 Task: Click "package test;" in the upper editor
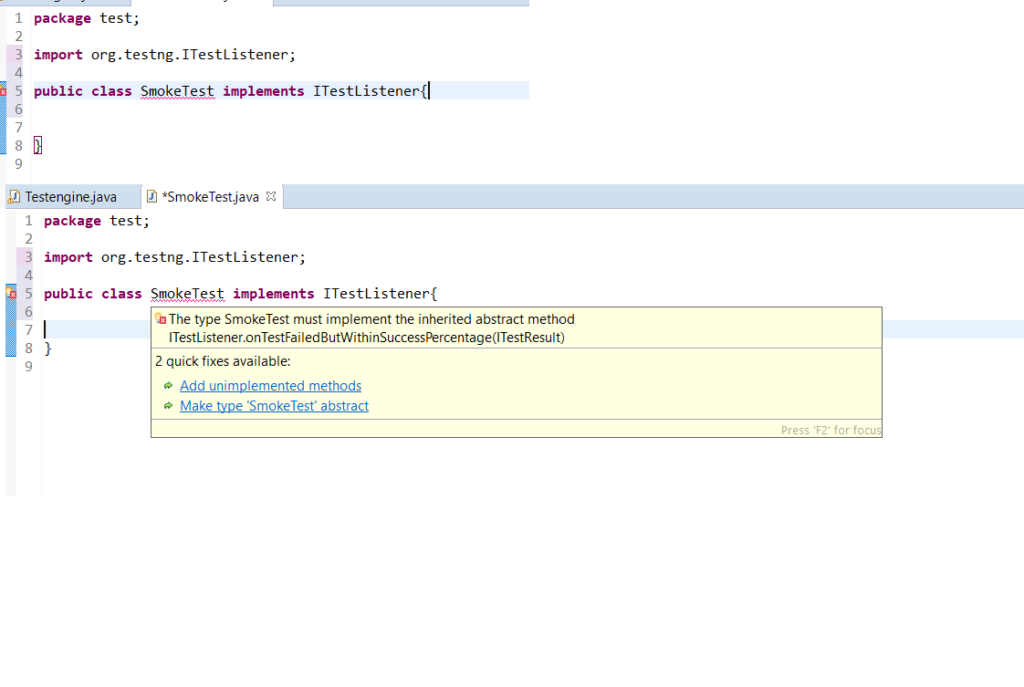point(87,18)
